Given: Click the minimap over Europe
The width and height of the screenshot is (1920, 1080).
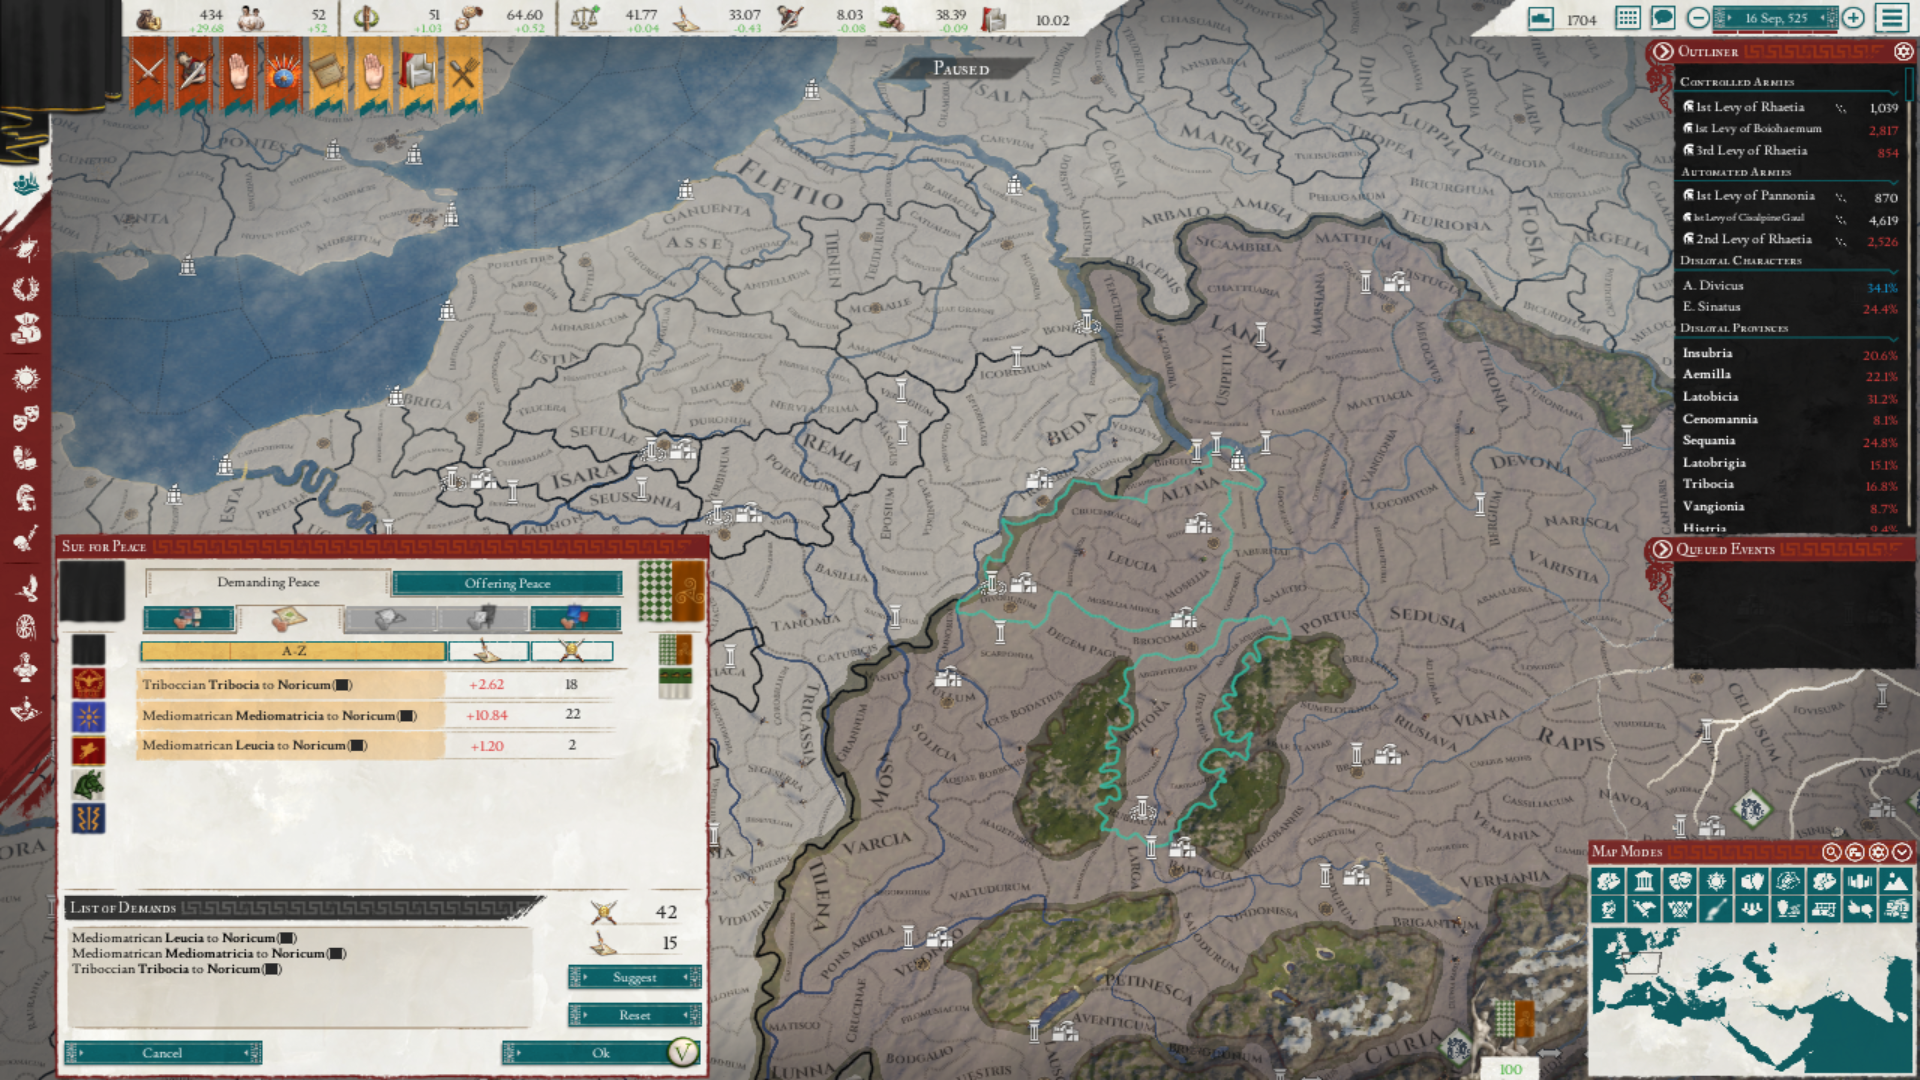Looking at the screenshot, I should click(x=1640, y=965).
